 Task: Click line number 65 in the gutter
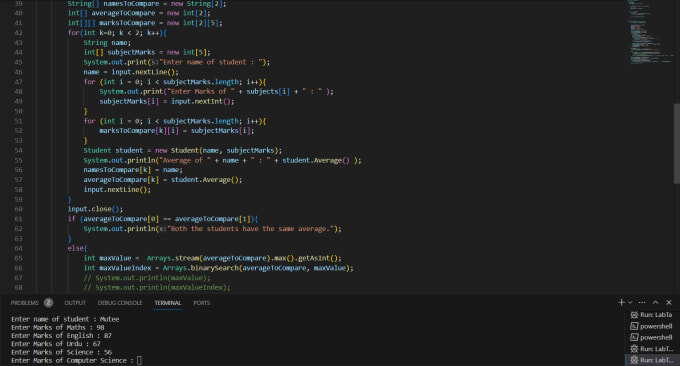click(18, 258)
